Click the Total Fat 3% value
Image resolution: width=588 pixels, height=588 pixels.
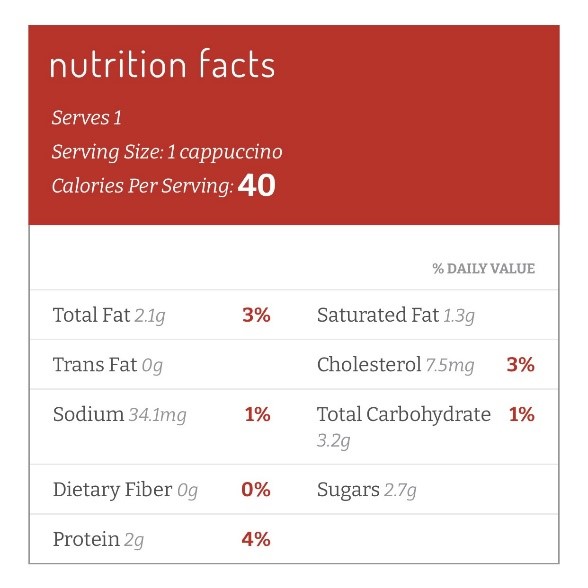click(256, 315)
